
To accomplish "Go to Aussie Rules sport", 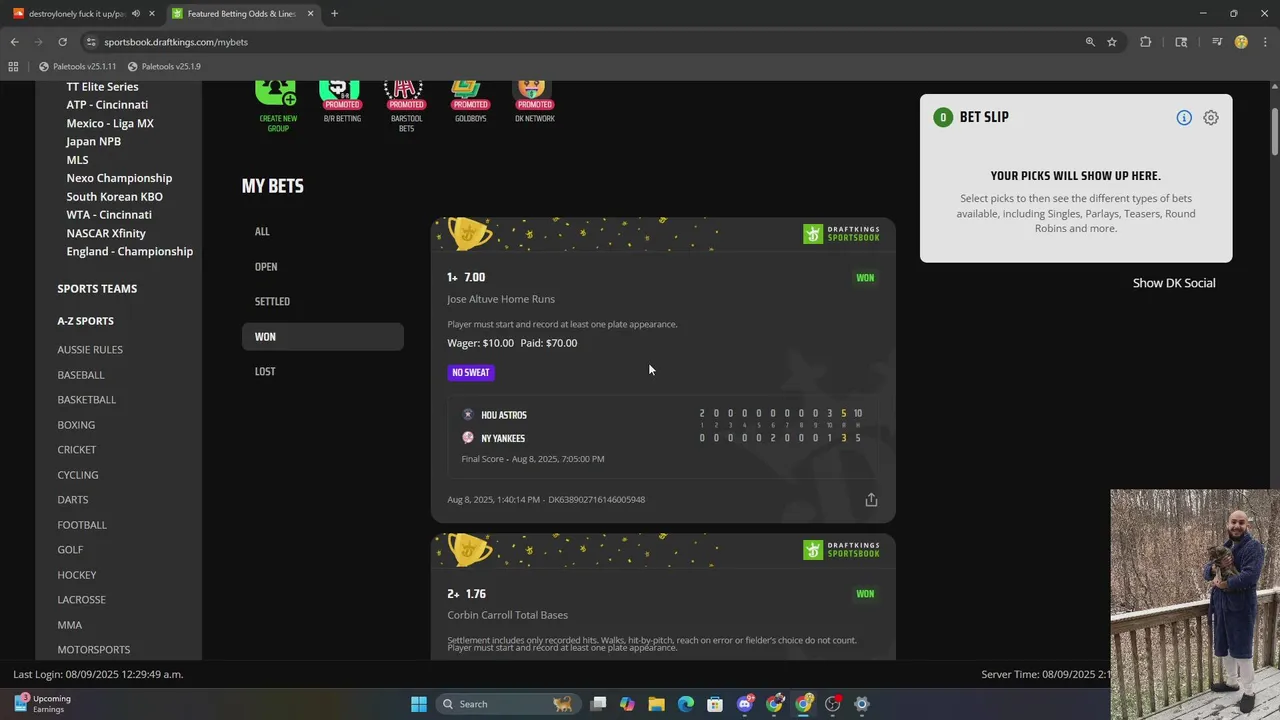I will [x=90, y=349].
